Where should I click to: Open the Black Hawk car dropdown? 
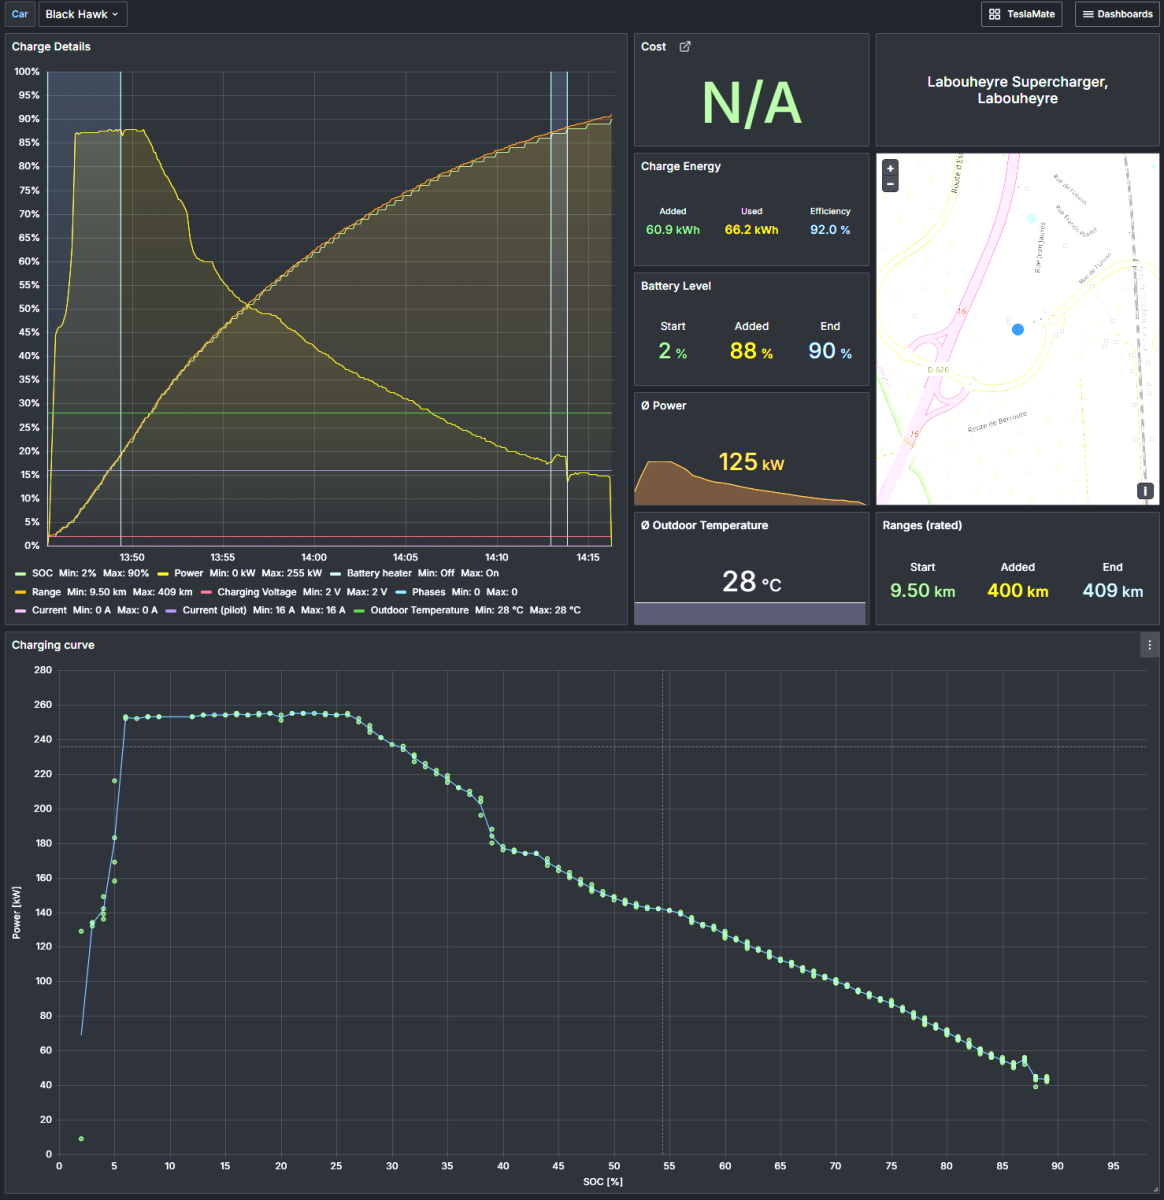(x=83, y=14)
